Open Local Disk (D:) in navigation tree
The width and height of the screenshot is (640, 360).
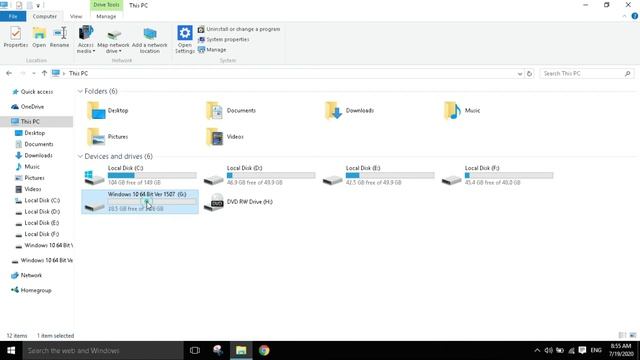pos(42,211)
